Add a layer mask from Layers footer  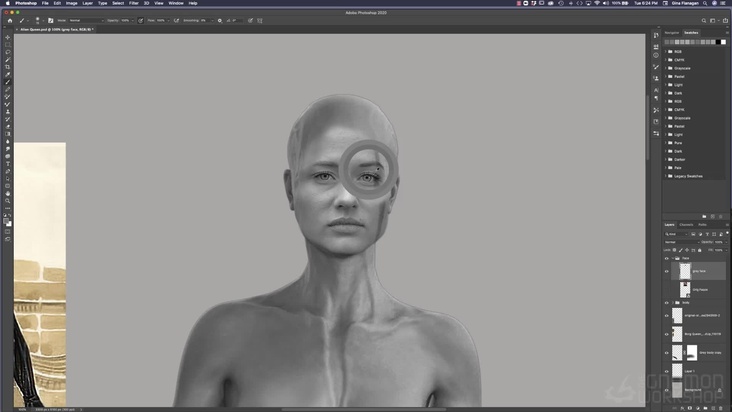click(690, 408)
